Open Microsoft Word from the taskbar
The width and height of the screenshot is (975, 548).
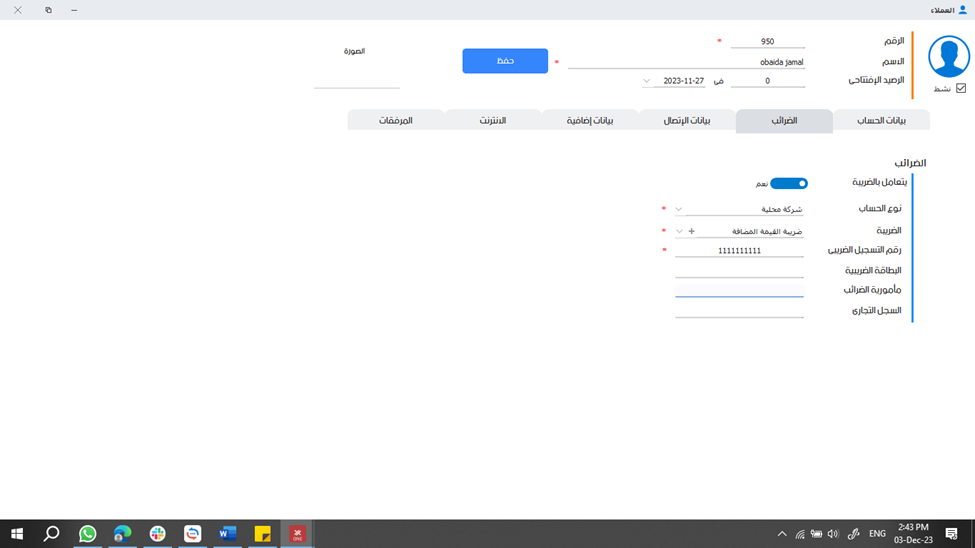227,534
